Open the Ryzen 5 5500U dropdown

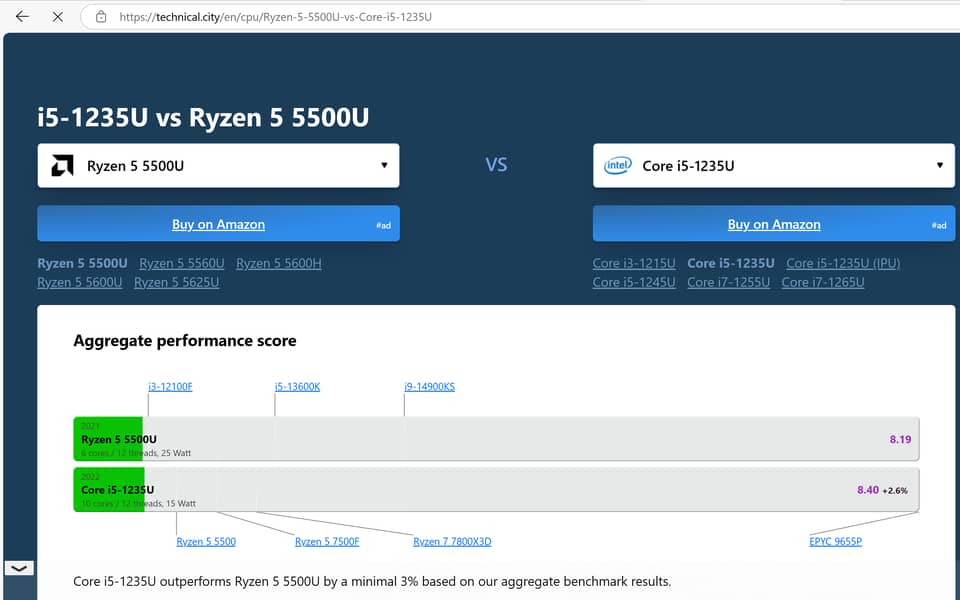coord(384,166)
